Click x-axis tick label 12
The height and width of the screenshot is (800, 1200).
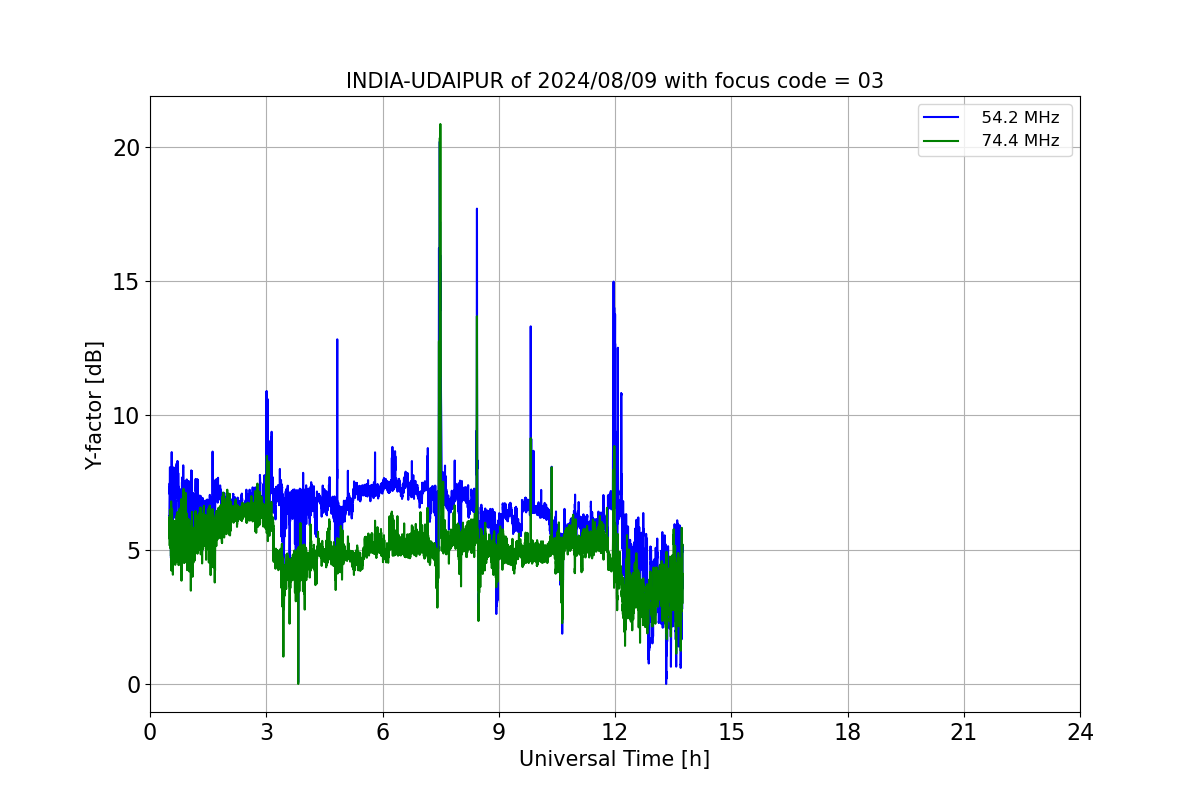(615, 732)
